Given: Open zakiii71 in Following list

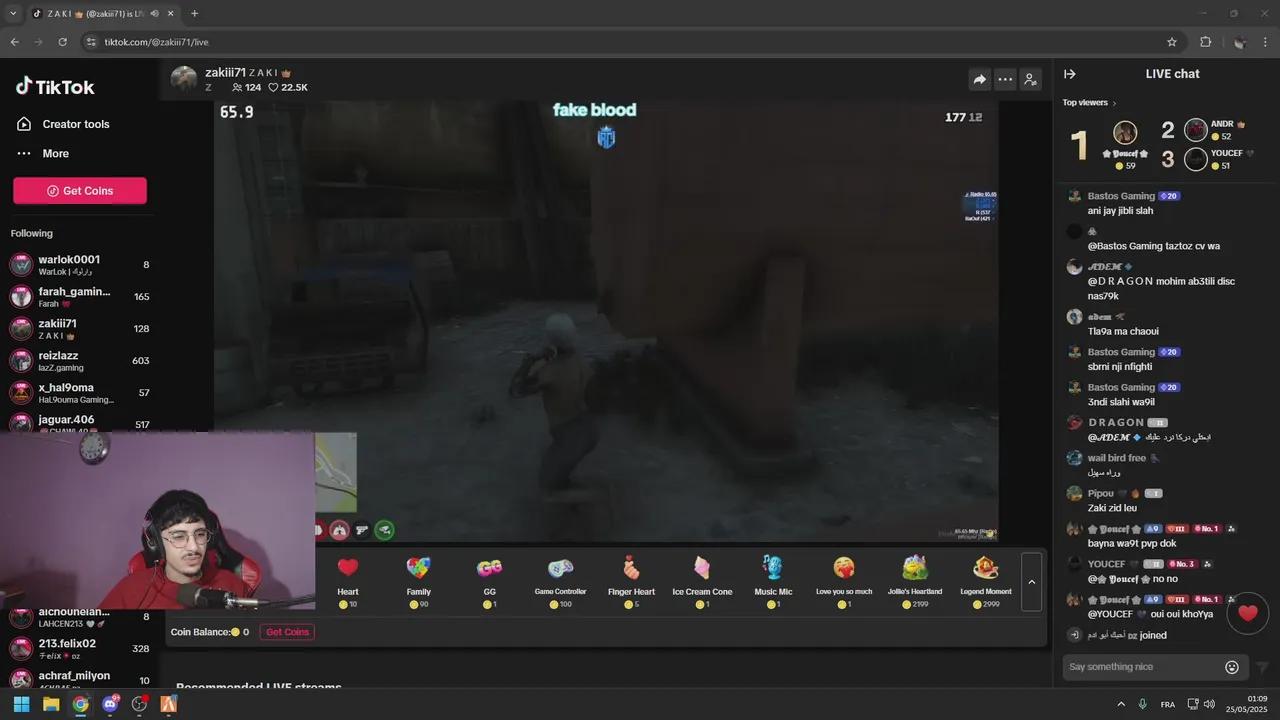Looking at the screenshot, I should (x=80, y=329).
